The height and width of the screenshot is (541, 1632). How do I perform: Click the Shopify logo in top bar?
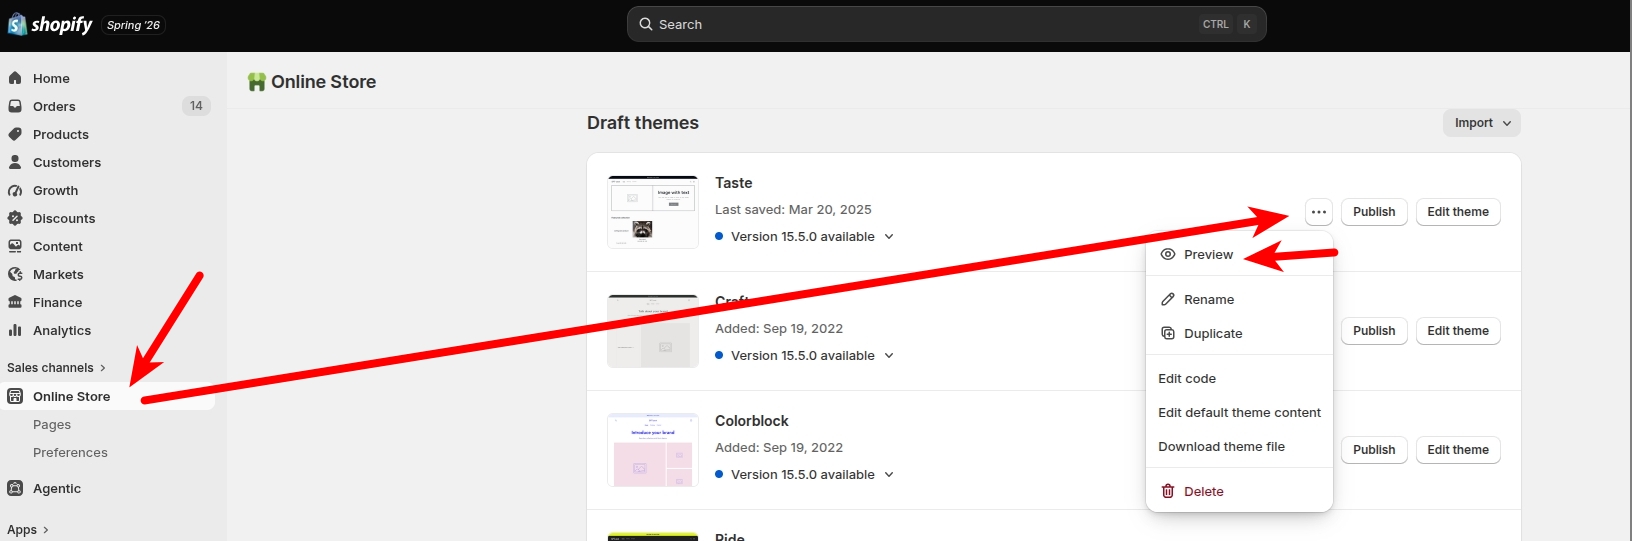50,24
